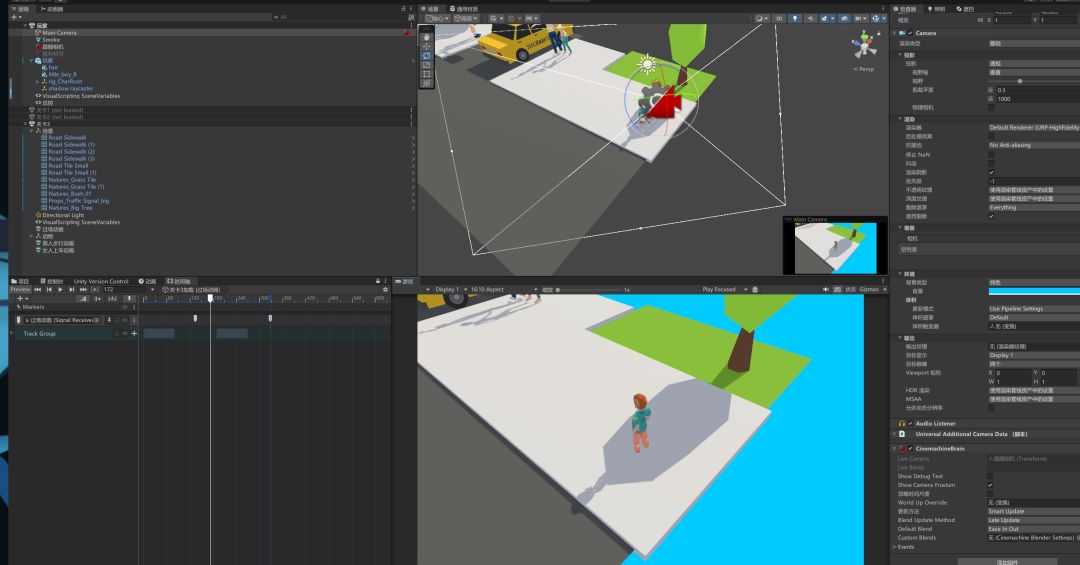
Task: Open the Smart Update method dropdown
Action: coord(1034,512)
